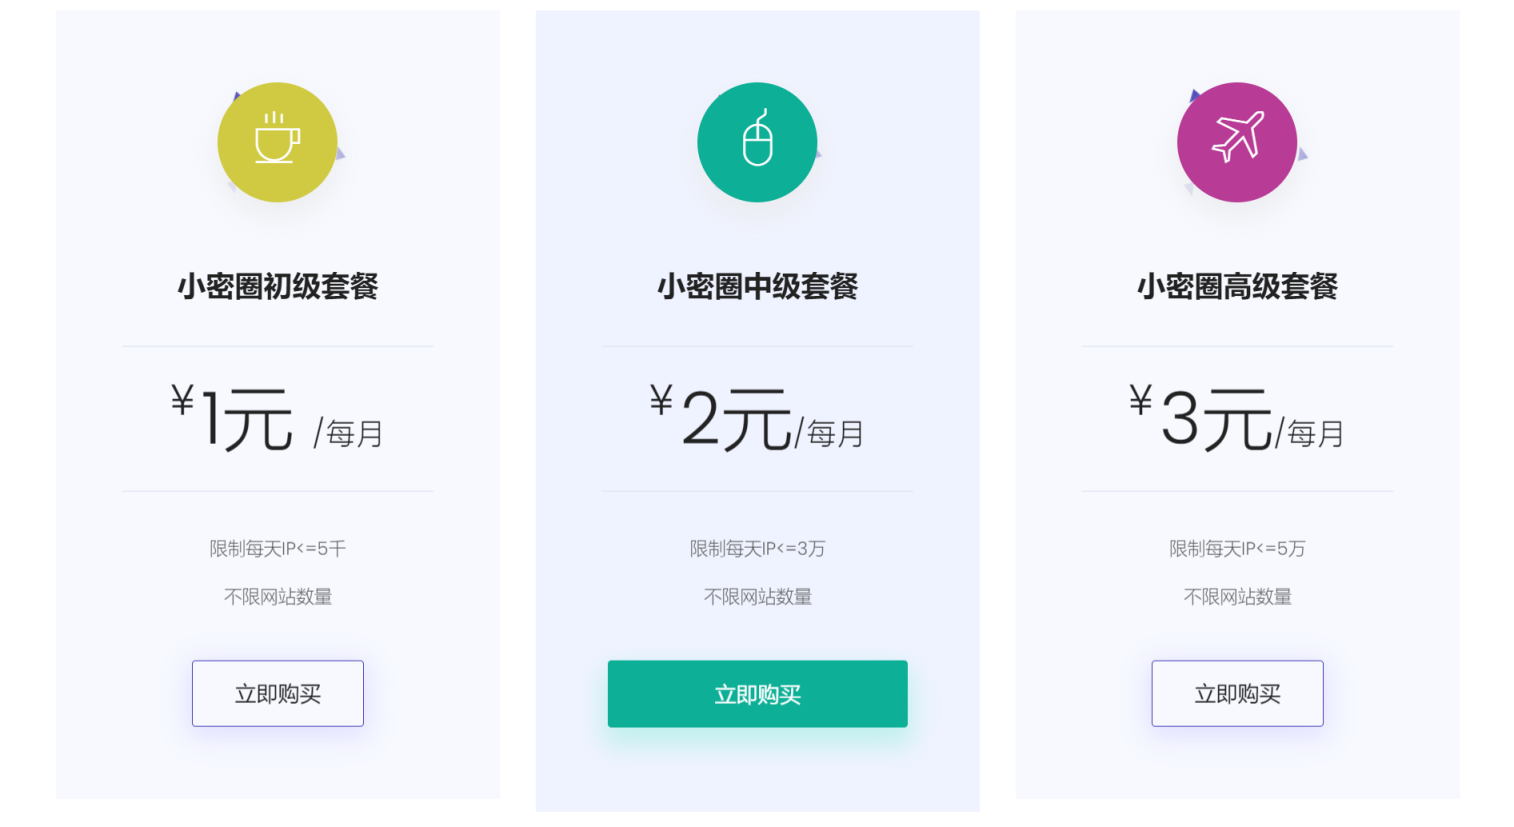1514x827 pixels.
Task: Click 不限网站数量 in the 初级套餐 card
Action: 278,597
